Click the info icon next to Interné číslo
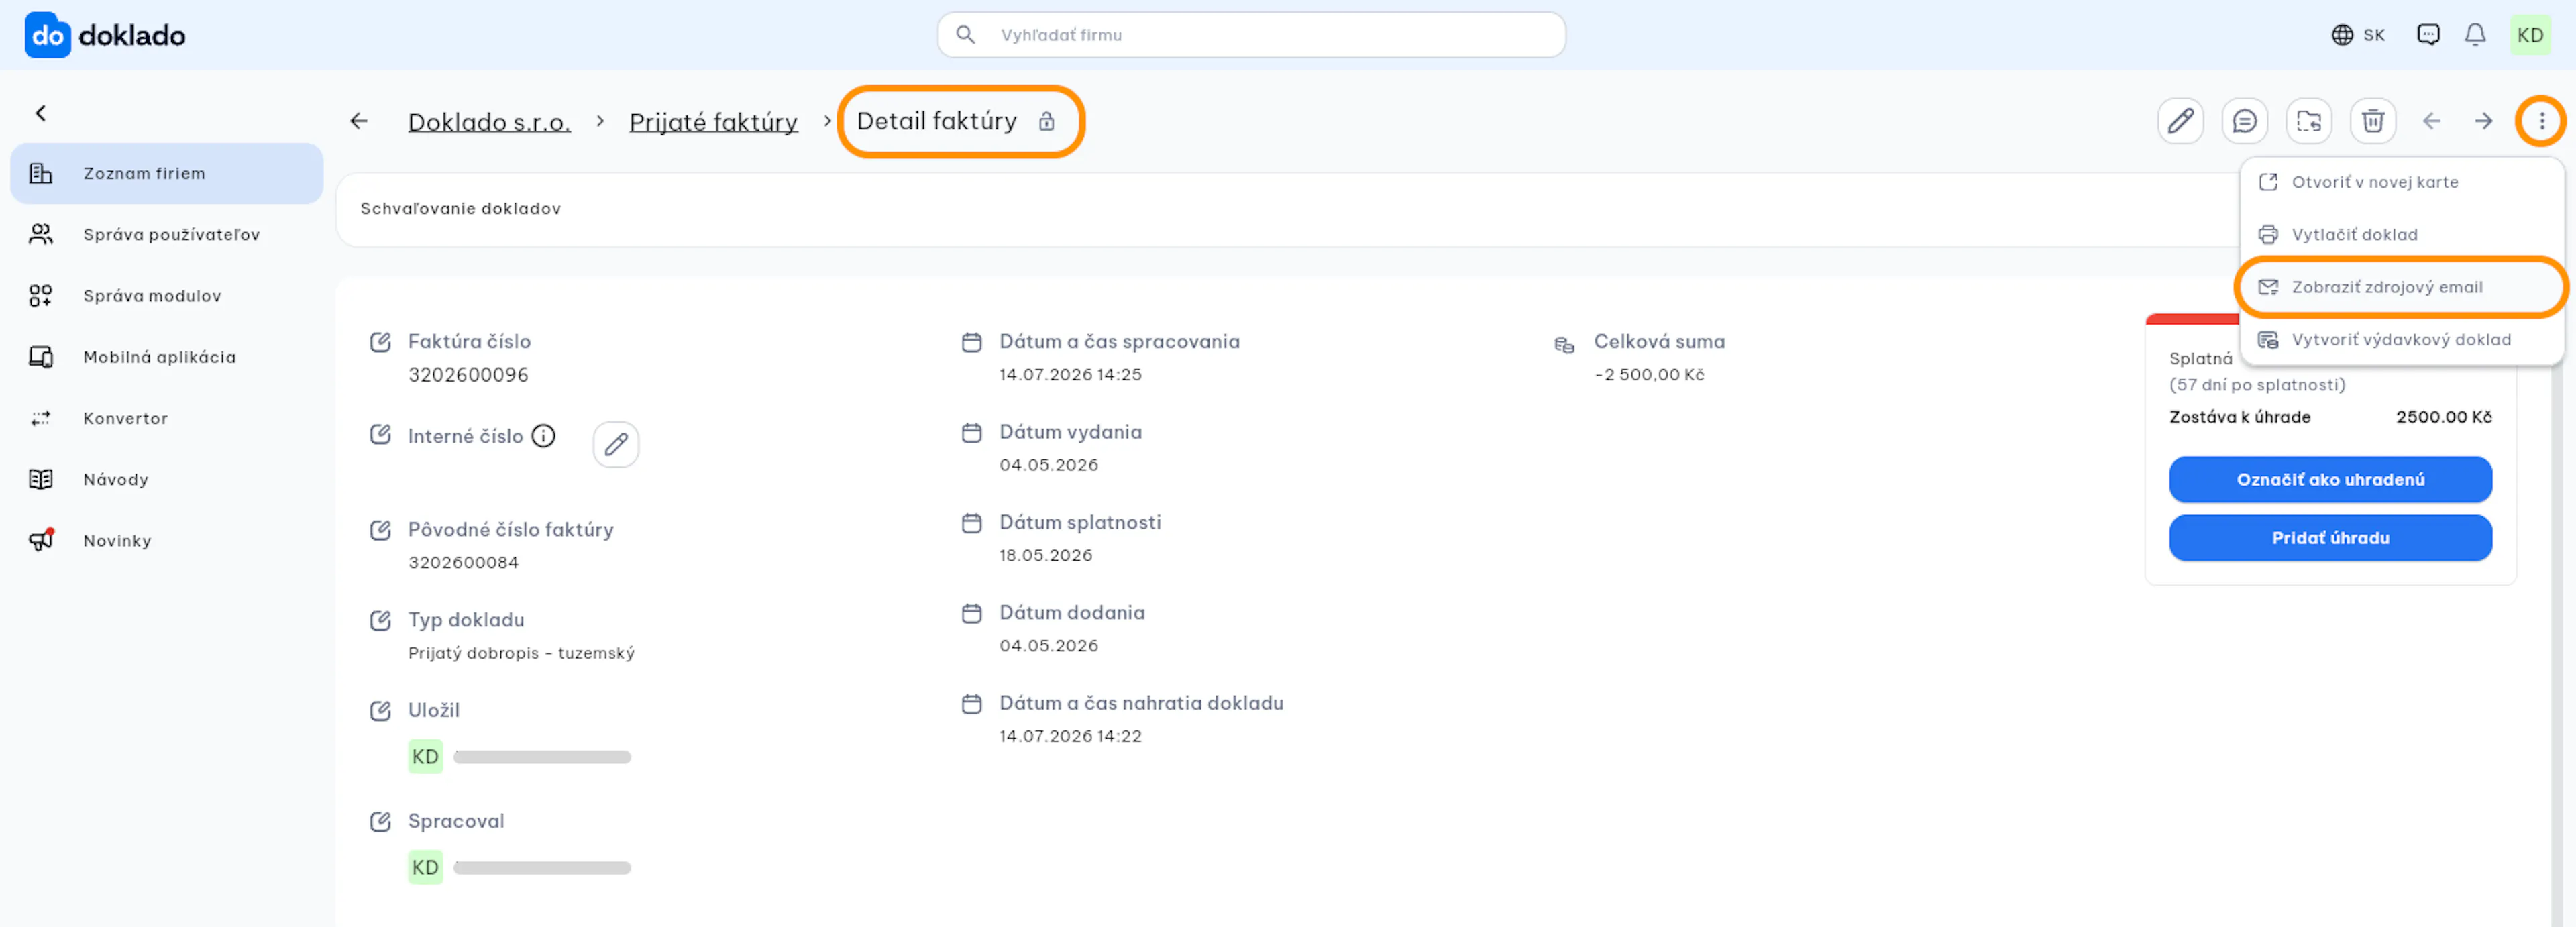2576x927 pixels. (x=543, y=436)
